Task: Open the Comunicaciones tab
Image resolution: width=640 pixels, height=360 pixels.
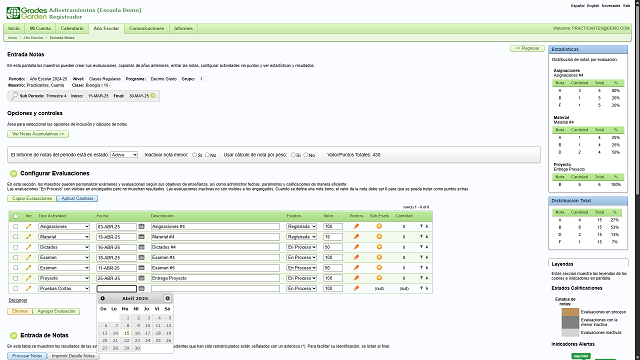Action: coord(147,29)
